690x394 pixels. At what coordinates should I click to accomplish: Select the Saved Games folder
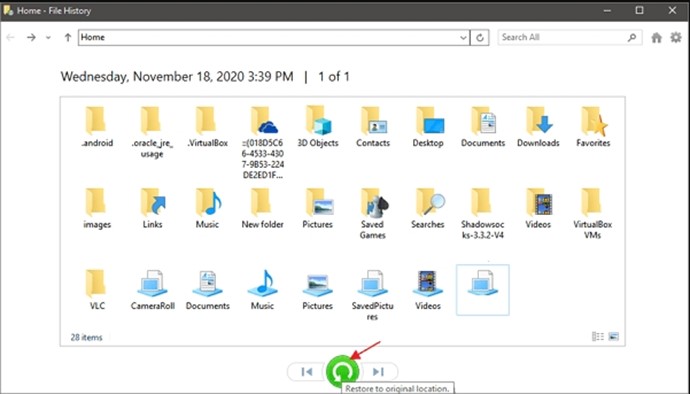coord(372,214)
